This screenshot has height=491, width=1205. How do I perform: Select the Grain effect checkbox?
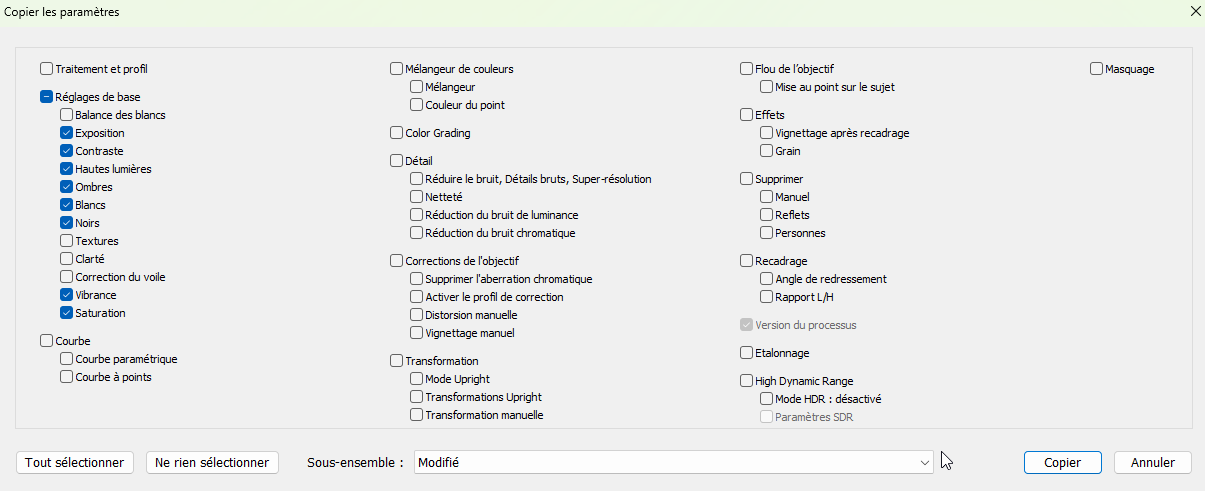(x=766, y=151)
